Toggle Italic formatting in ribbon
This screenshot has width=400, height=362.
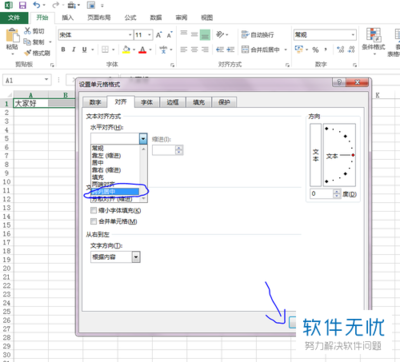74,50
